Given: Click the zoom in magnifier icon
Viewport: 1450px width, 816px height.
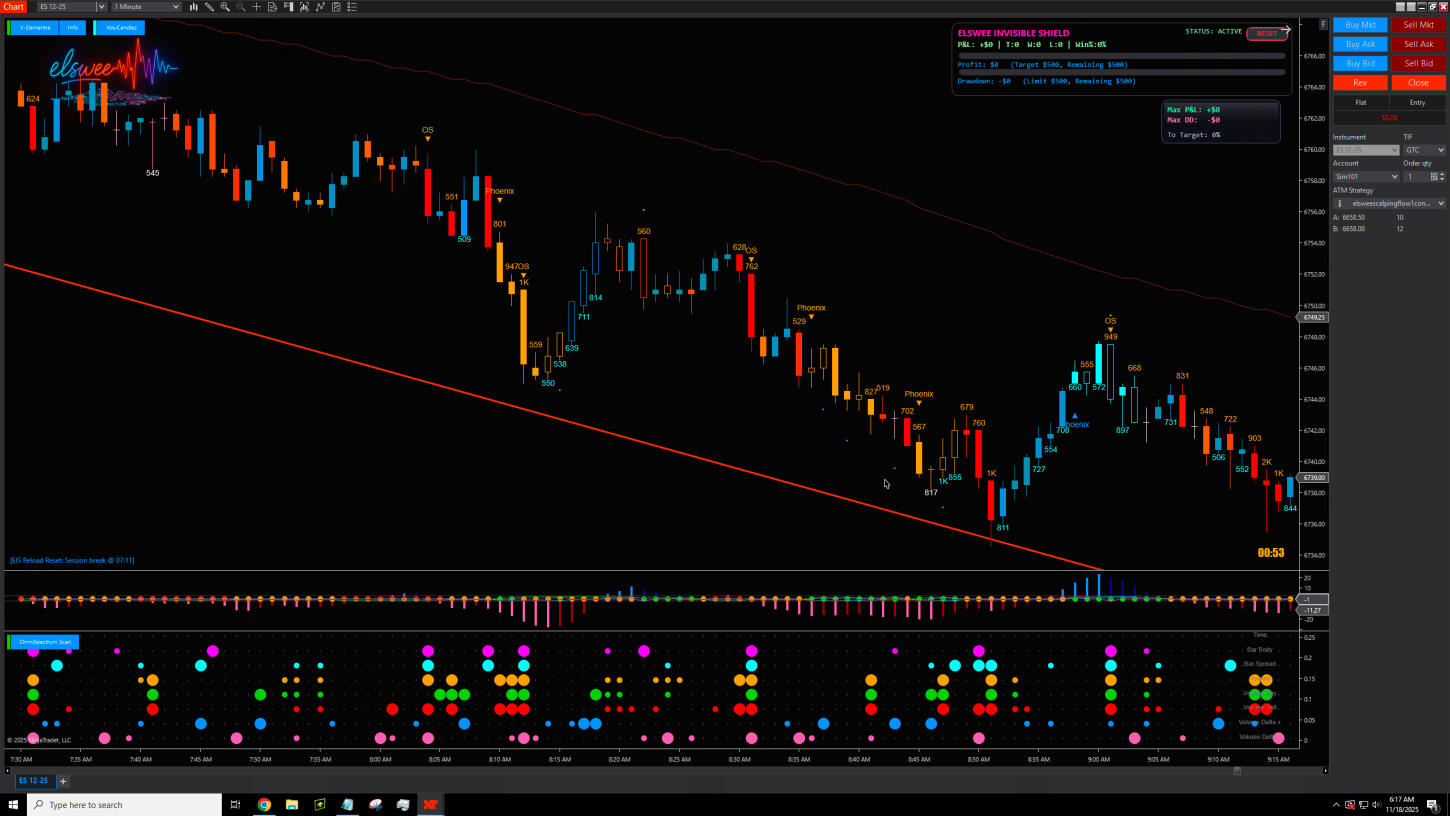Looking at the screenshot, I should pyautogui.click(x=225, y=7).
